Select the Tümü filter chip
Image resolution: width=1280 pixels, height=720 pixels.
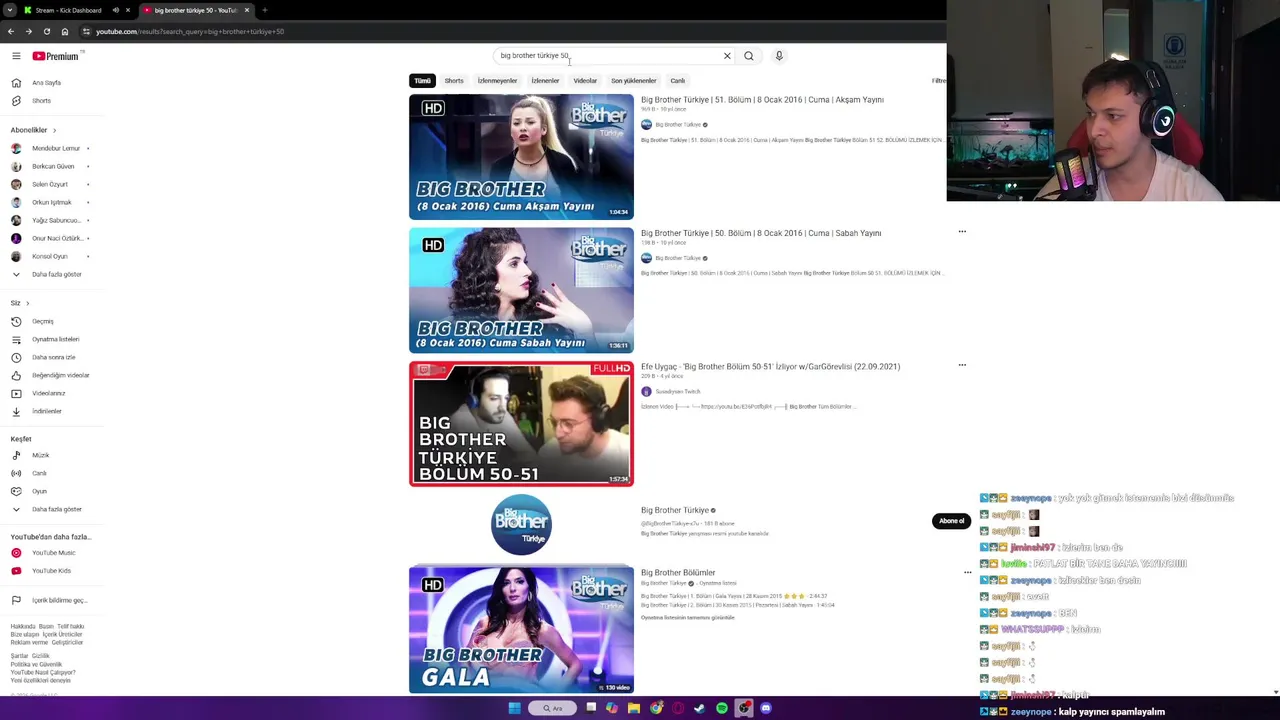tap(423, 81)
